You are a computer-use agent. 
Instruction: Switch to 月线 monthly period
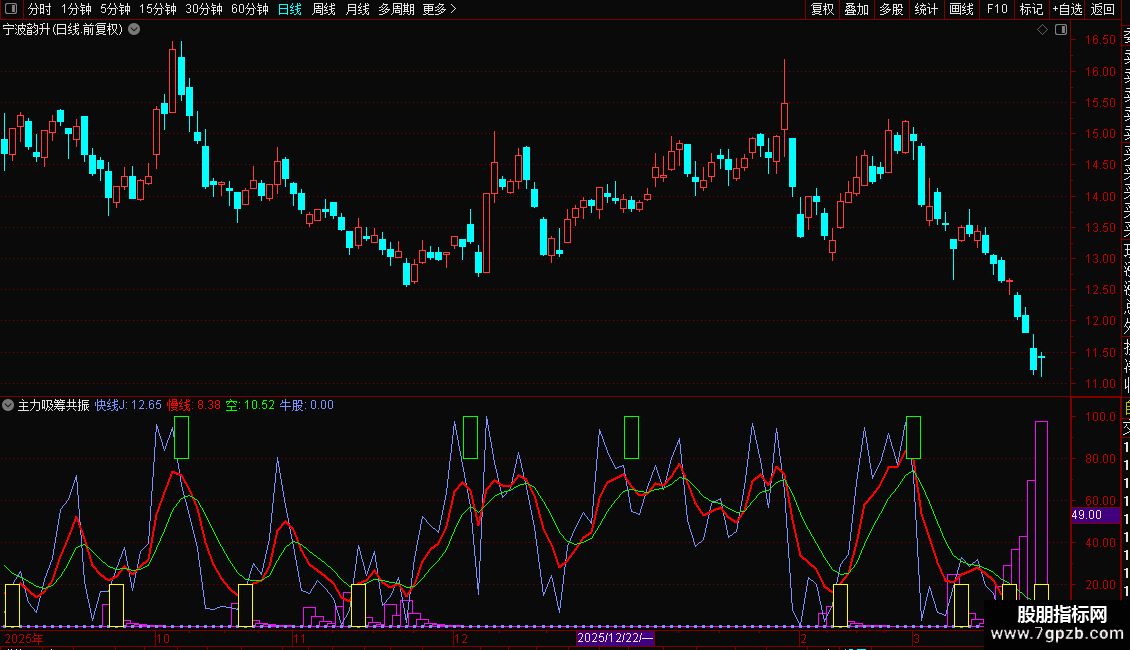357,9
